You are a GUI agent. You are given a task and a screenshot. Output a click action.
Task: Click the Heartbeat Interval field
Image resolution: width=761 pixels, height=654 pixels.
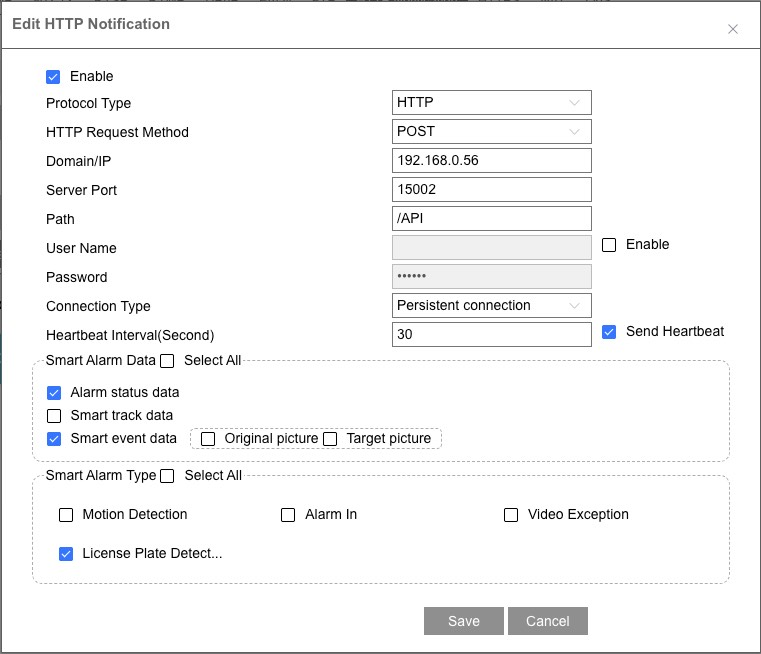[491, 335]
